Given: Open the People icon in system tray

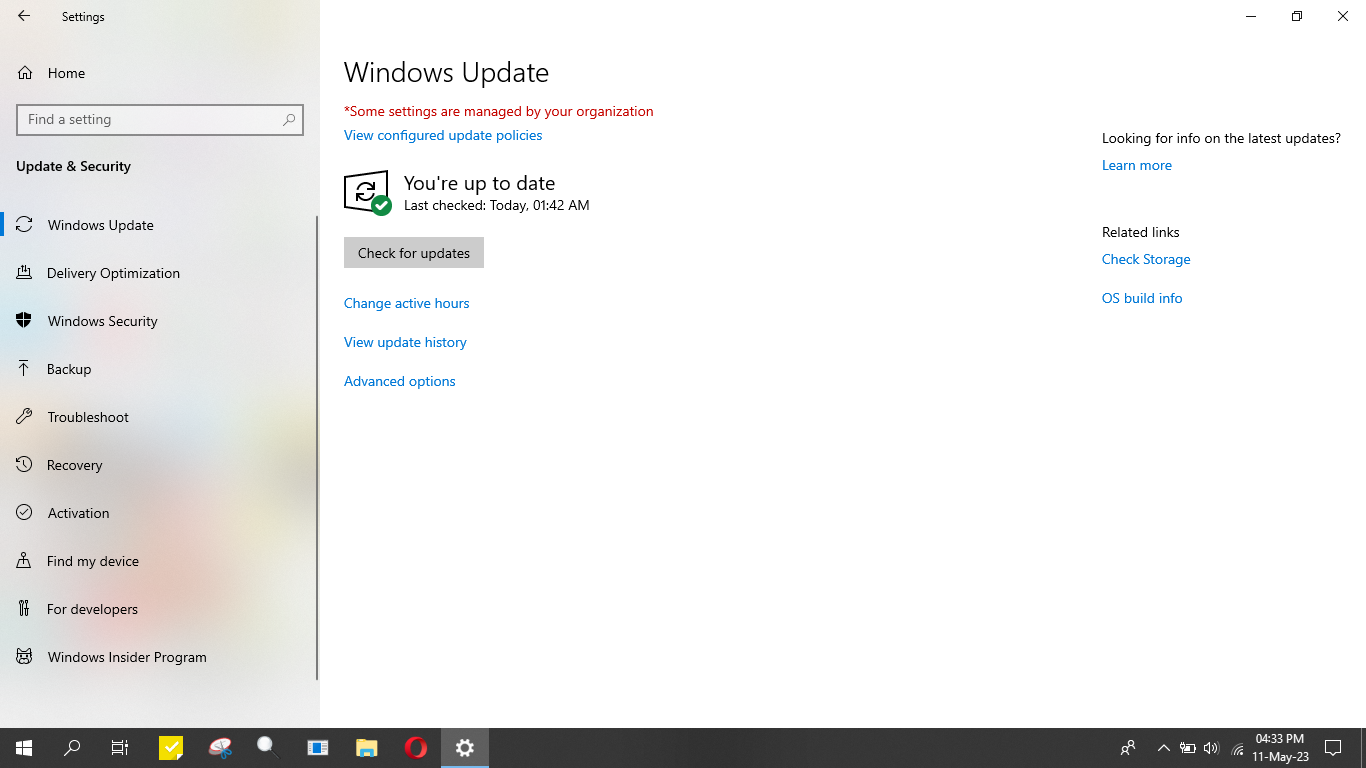Looking at the screenshot, I should pyautogui.click(x=1128, y=748).
